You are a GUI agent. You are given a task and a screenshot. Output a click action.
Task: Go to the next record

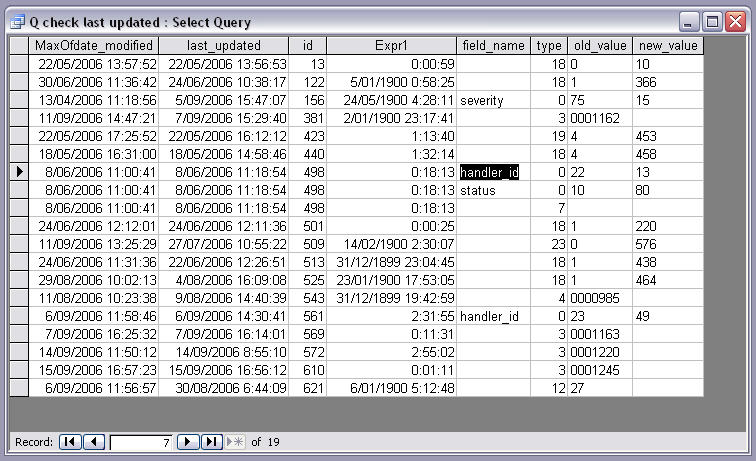tap(188, 441)
